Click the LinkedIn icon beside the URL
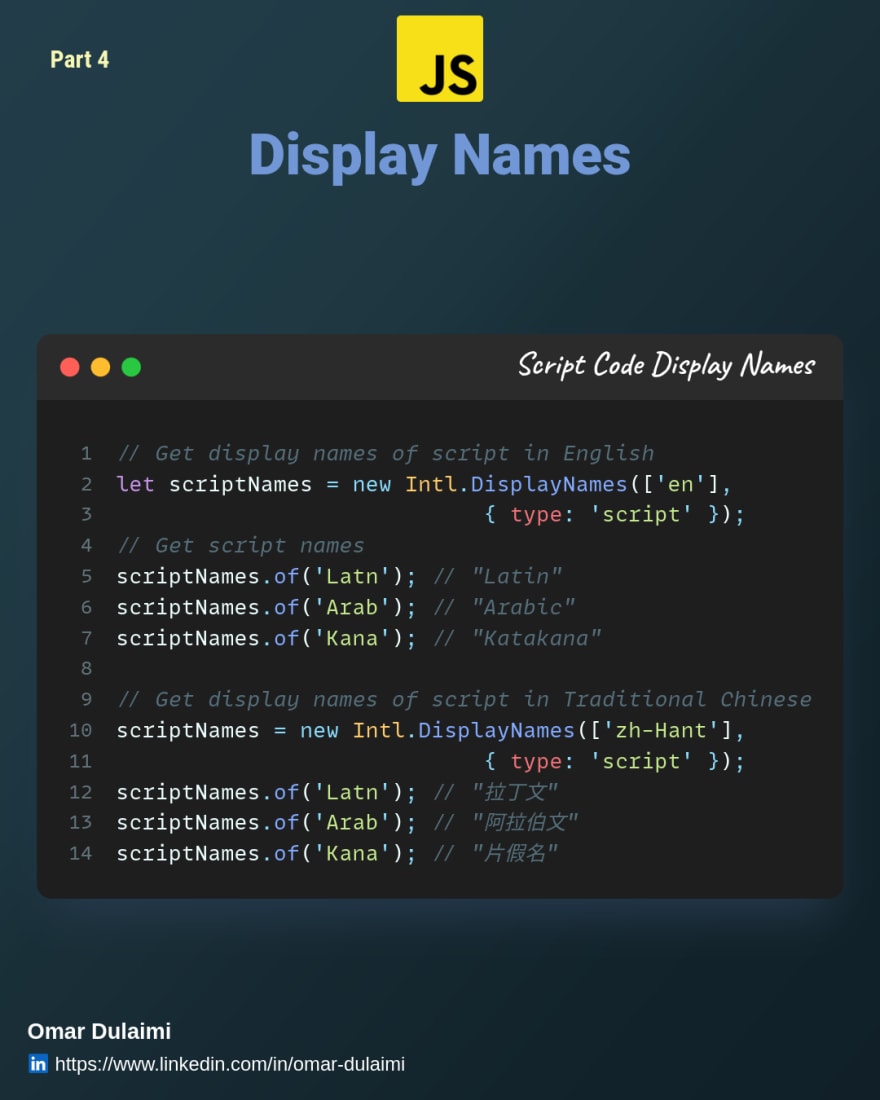Screen dimensions: 880x1100 pyautogui.click(x=38, y=1064)
